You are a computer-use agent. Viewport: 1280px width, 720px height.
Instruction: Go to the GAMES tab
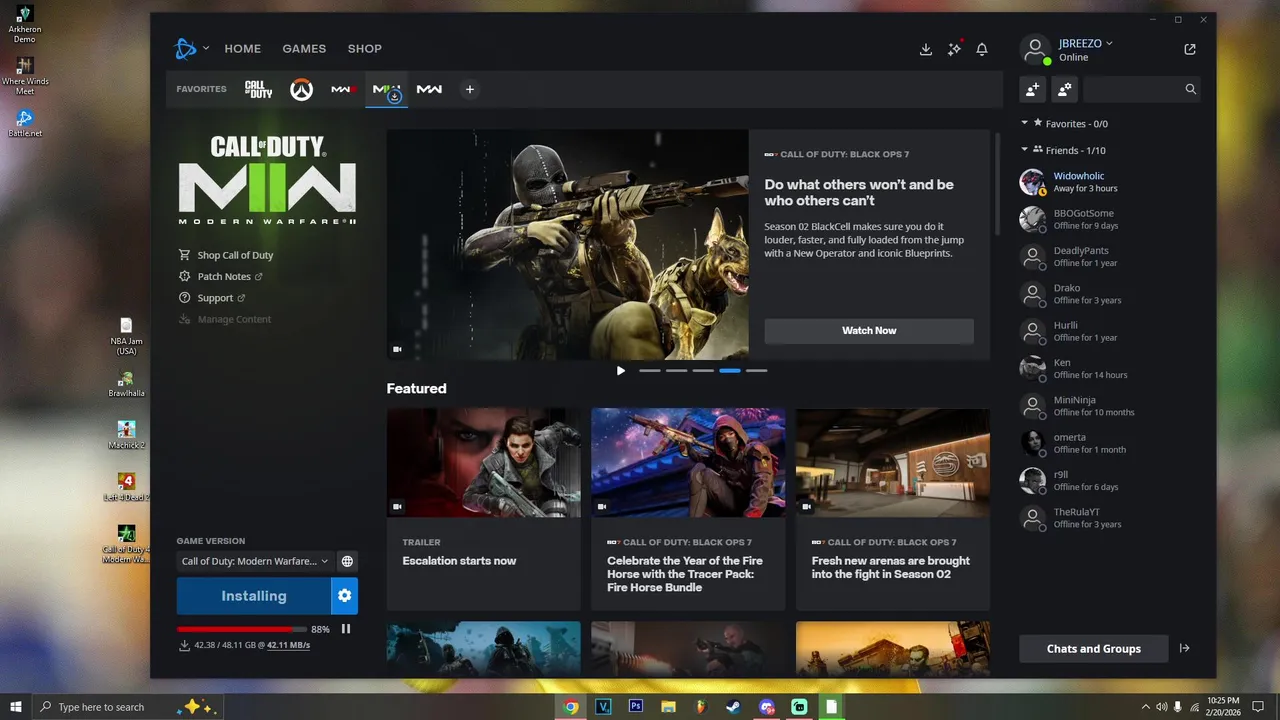pyautogui.click(x=304, y=49)
